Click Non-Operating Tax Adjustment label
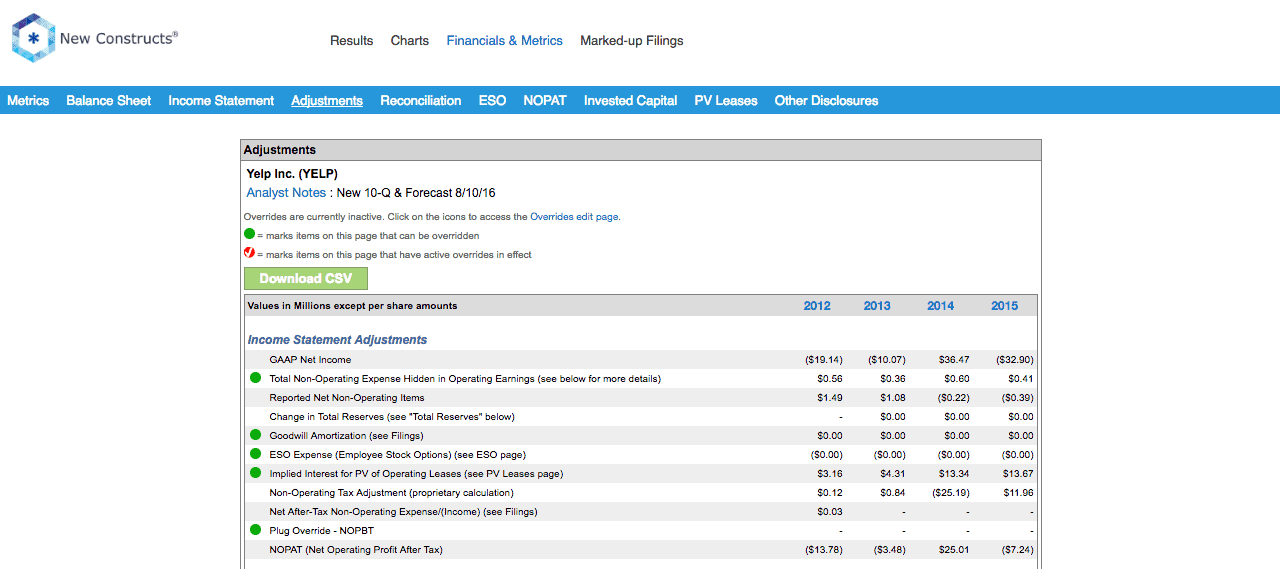 391,492
